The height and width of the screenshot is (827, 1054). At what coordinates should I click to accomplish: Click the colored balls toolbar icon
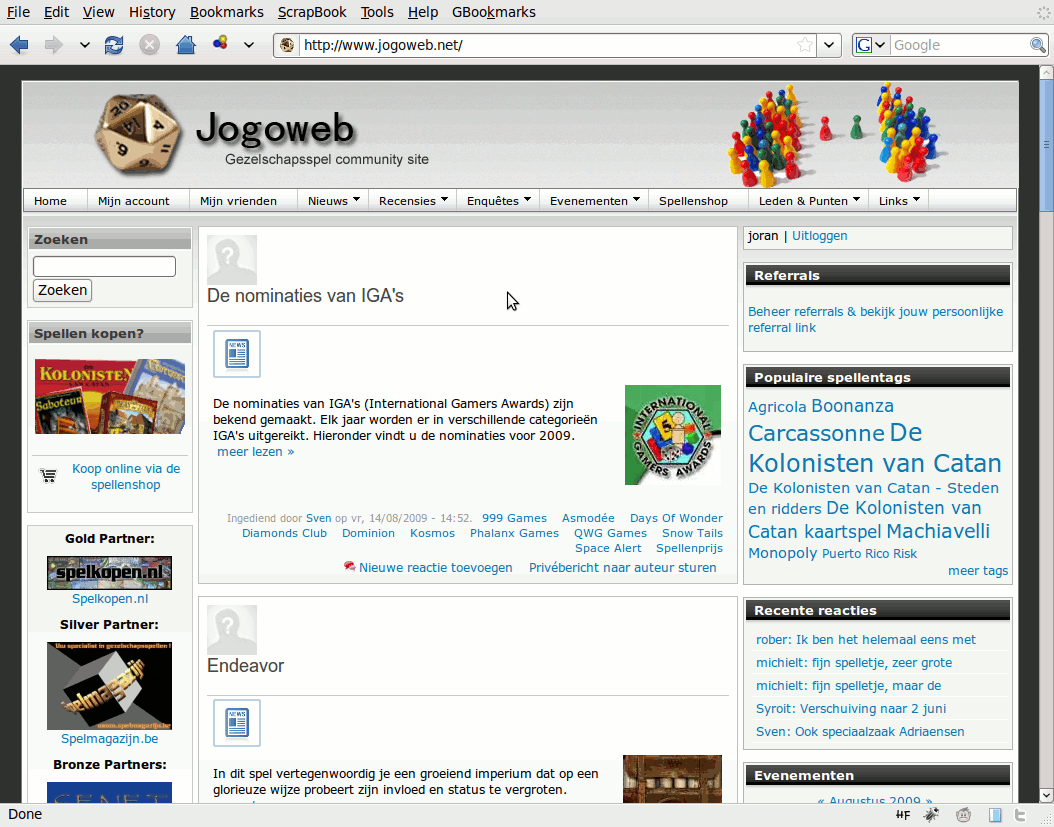pyautogui.click(x=220, y=44)
